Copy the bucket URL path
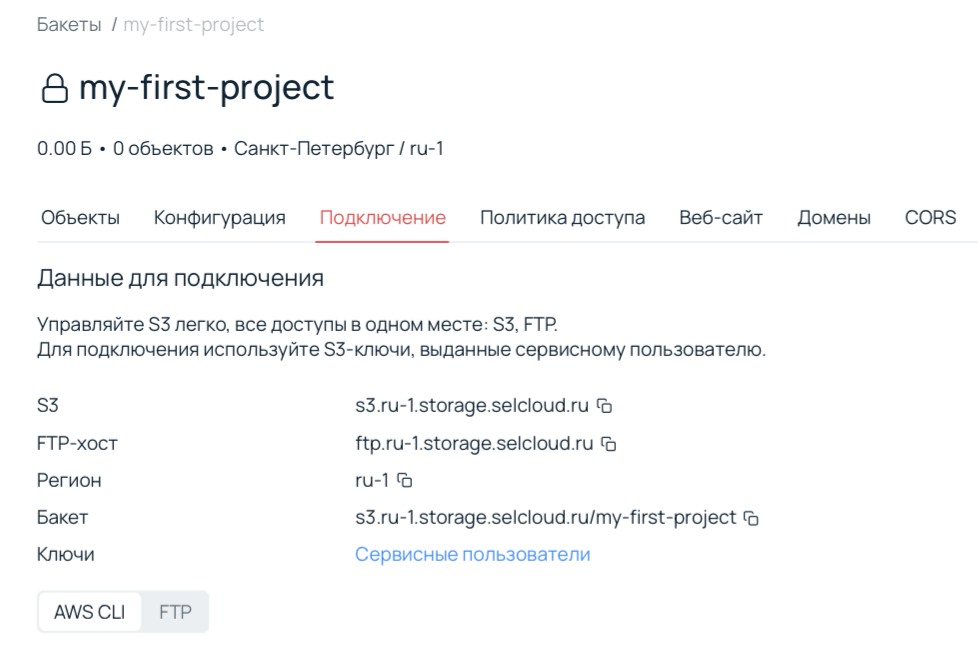This screenshot has width=978, height=648. pyautogui.click(x=751, y=518)
